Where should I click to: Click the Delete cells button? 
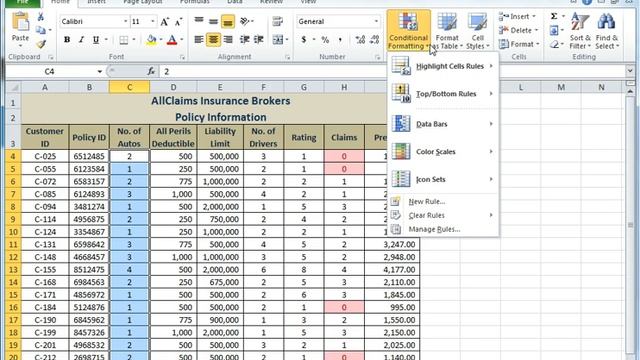click(x=518, y=30)
